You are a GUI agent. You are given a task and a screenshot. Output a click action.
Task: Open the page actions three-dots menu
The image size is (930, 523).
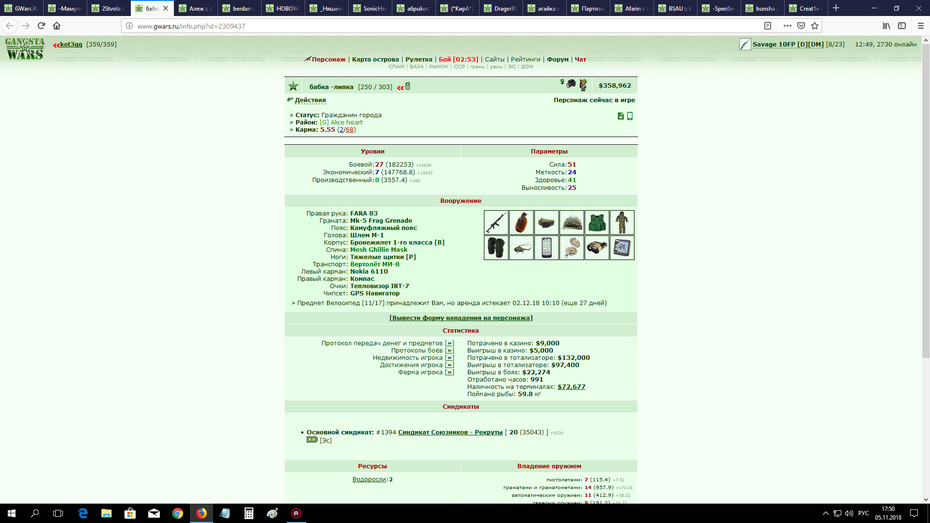point(787,25)
